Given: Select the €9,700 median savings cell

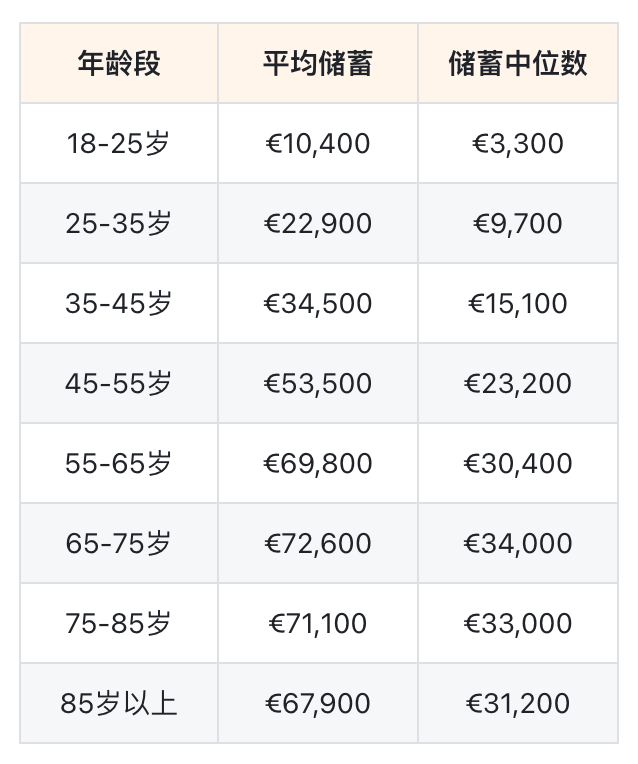Looking at the screenshot, I should [x=517, y=224].
